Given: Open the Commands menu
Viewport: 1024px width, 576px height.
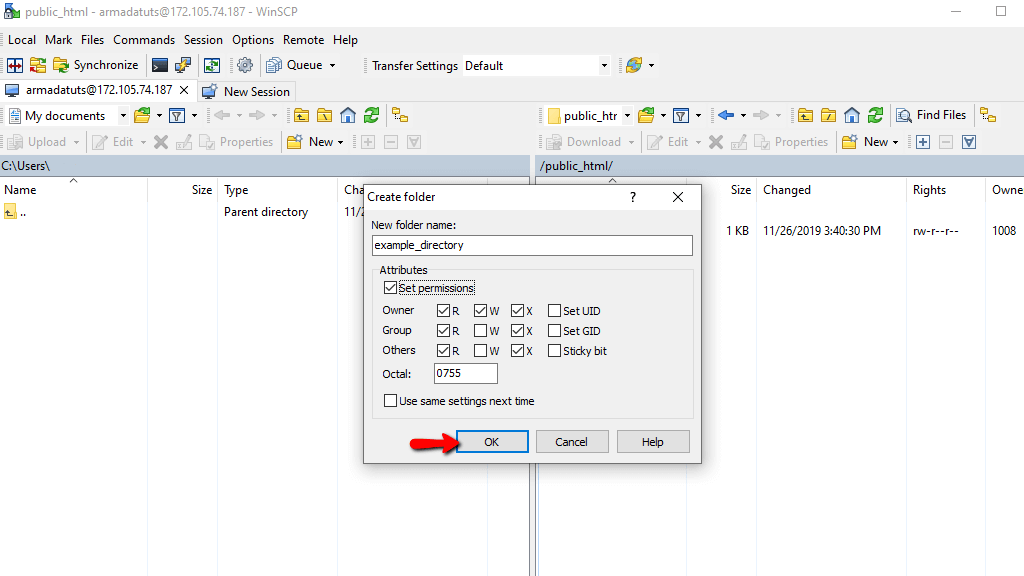Looking at the screenshot, I should pos(144,40).
